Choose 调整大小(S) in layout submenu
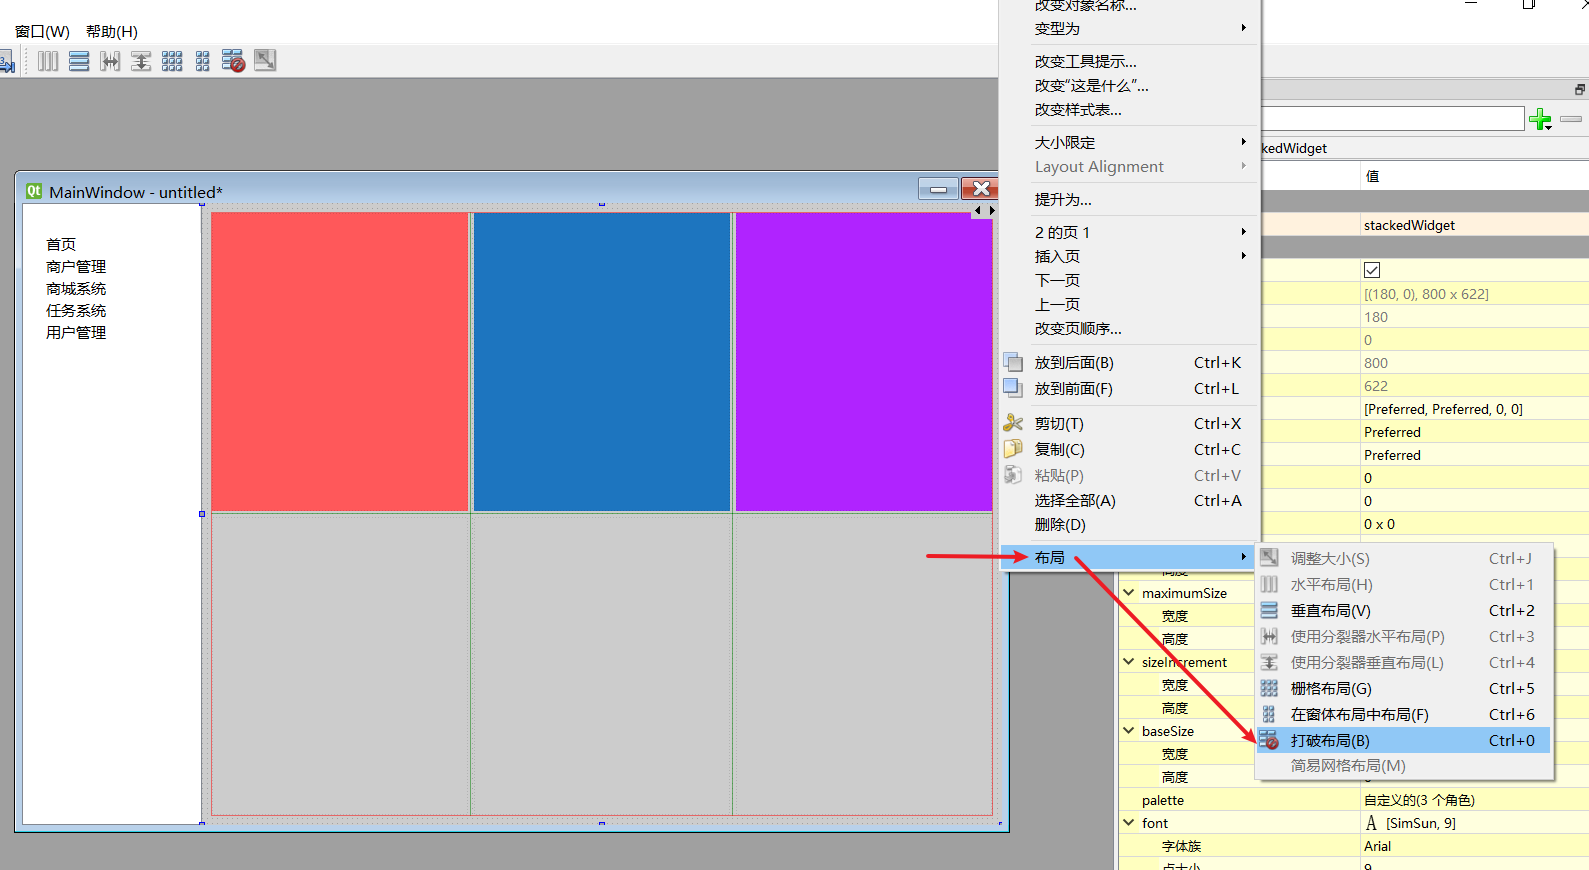The image size is (1589, 870). click(1404, 559)
